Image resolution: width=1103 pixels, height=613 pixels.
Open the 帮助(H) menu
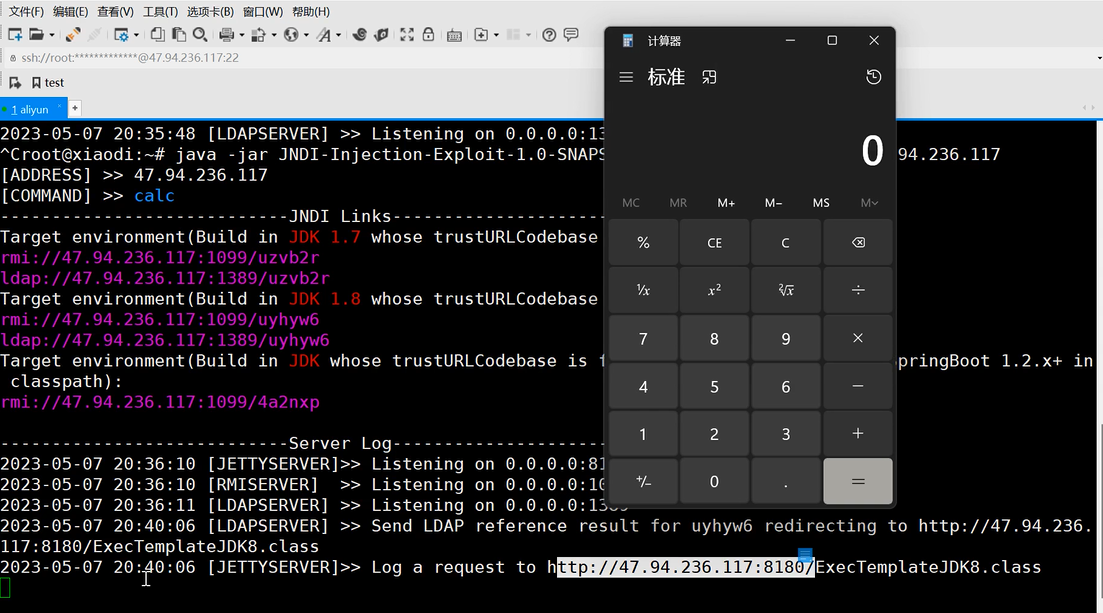point(310,11)
